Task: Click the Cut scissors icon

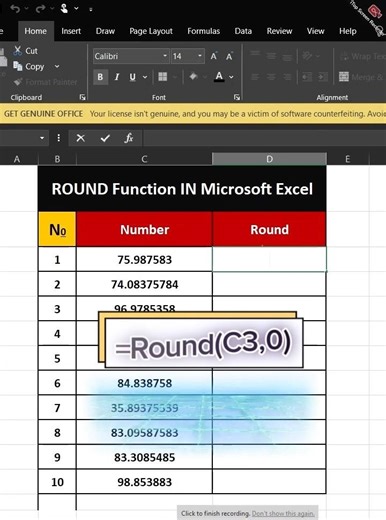Action: (17, 51)
